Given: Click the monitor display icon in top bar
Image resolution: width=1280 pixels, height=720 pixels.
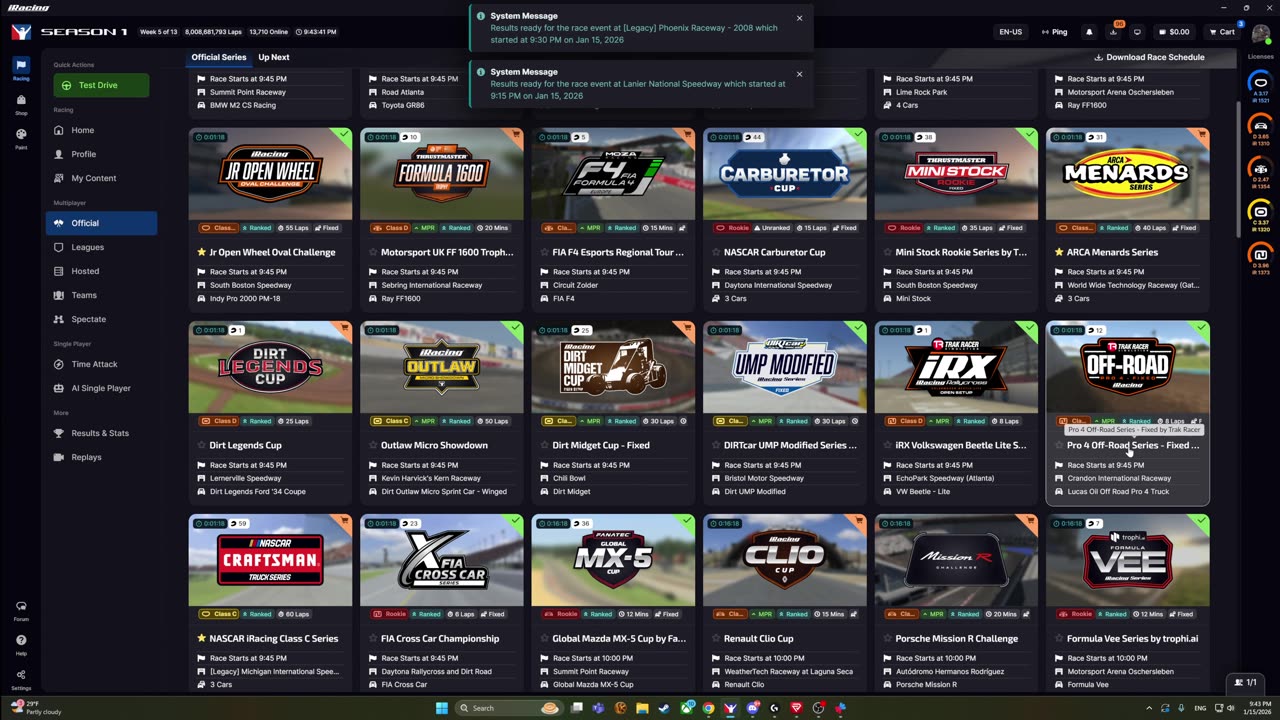Looking at the screenshot, I should tap(1137, 32).
